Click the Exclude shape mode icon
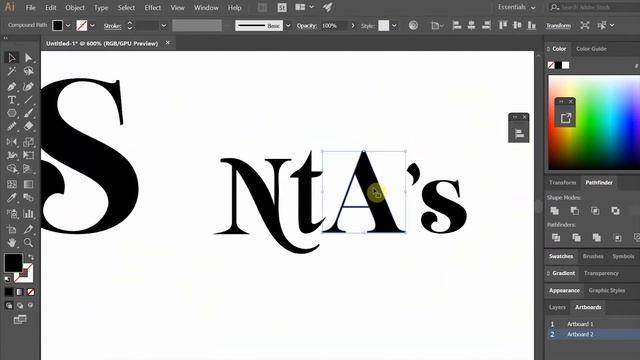This screenshot has width=640, height=360. click(615, 211)
